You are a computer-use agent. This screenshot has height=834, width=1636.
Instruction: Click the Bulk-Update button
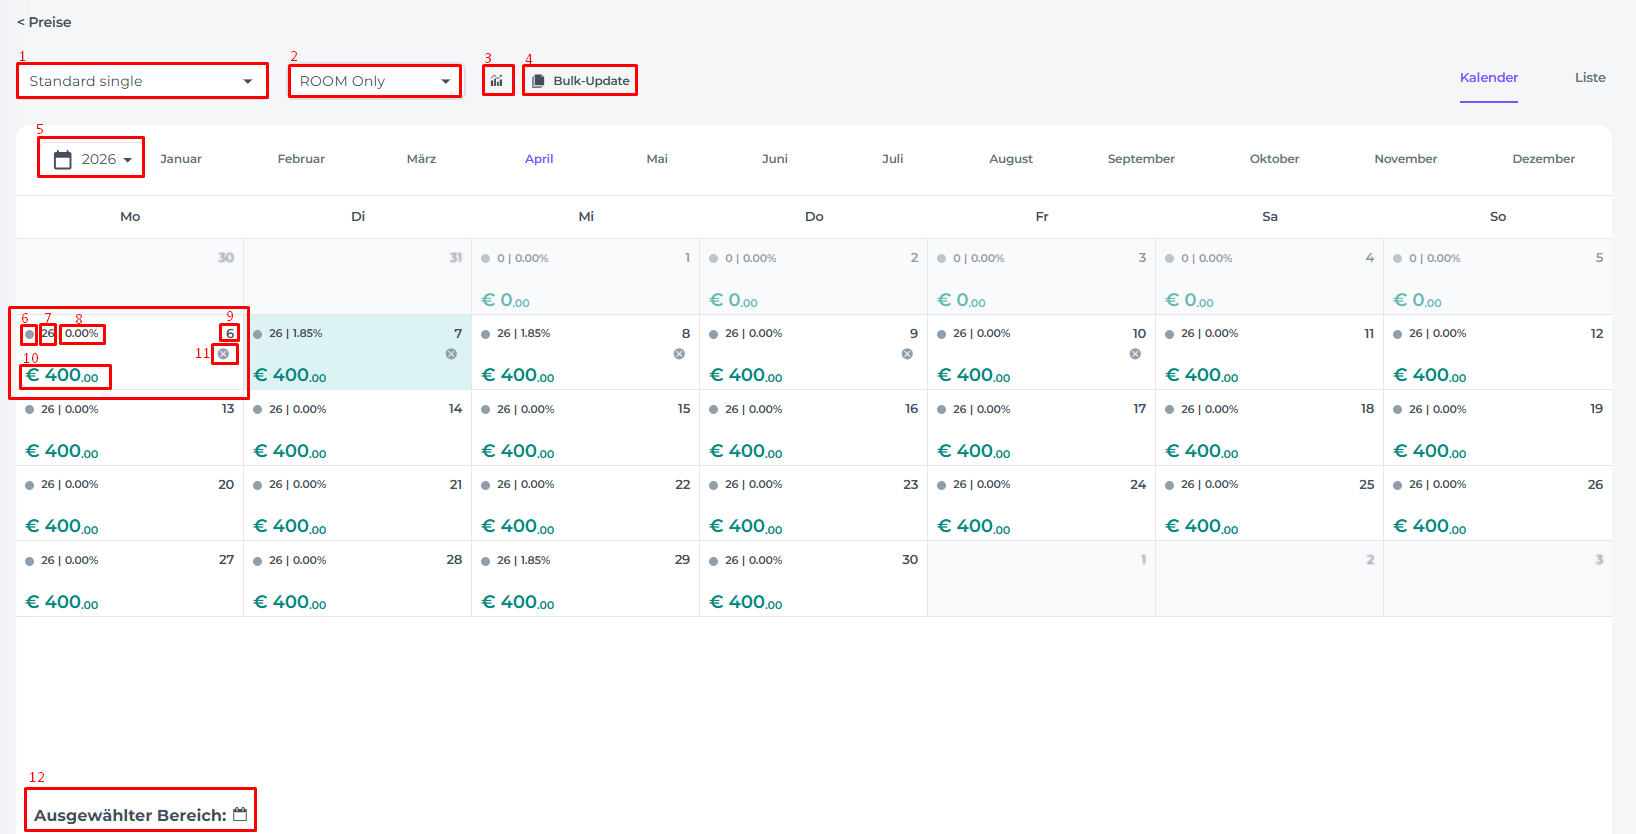tap(580, 81)
